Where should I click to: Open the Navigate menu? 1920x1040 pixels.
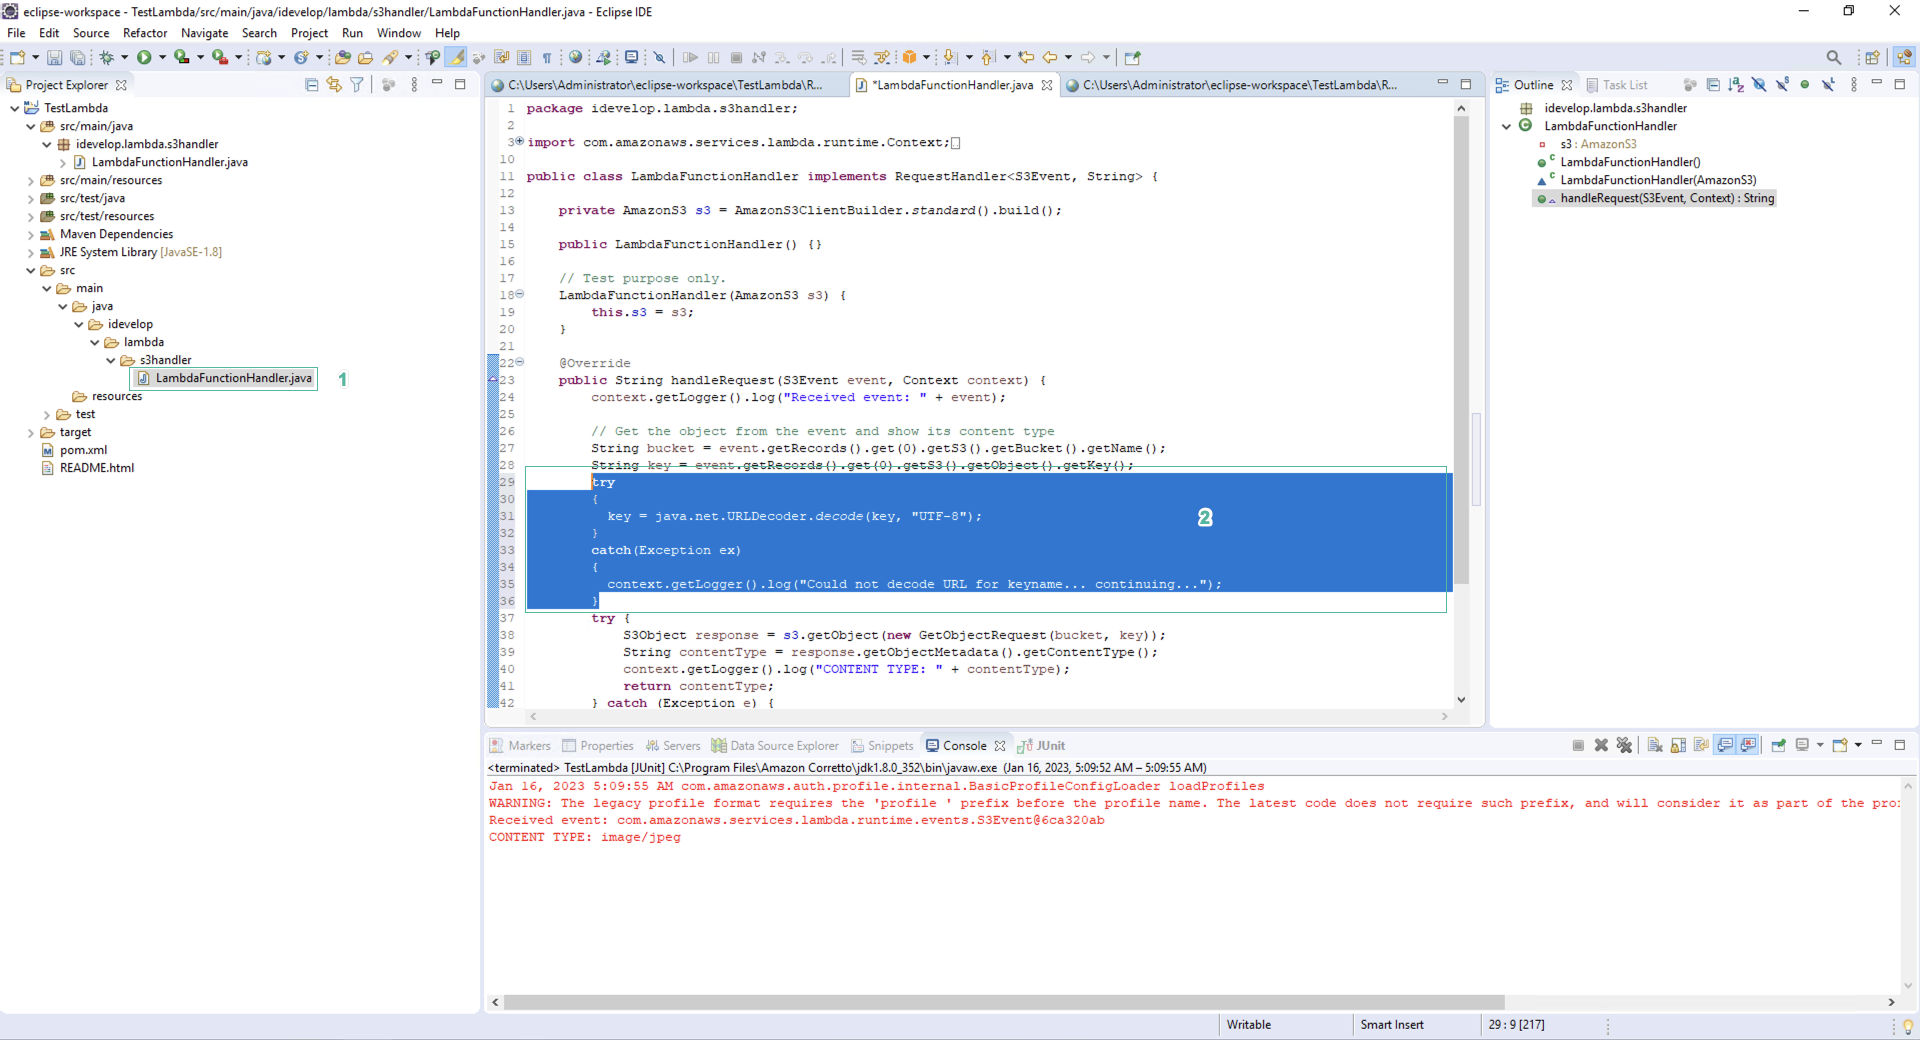(x=204, y=33)
